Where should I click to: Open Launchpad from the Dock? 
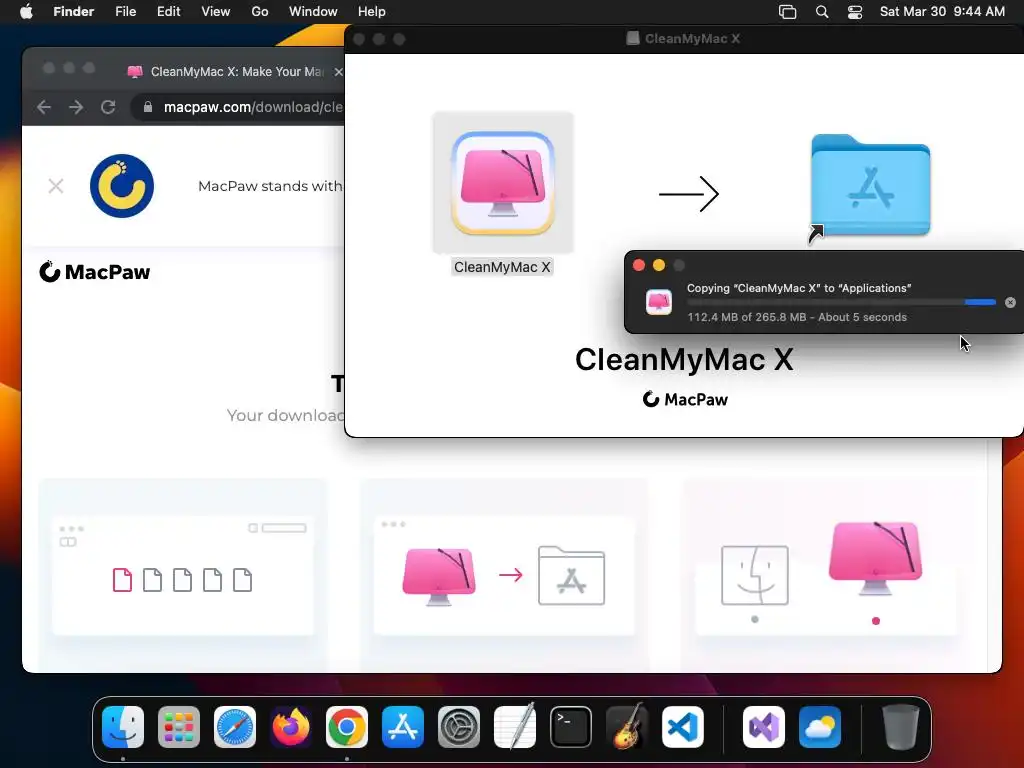pos(179,727)
